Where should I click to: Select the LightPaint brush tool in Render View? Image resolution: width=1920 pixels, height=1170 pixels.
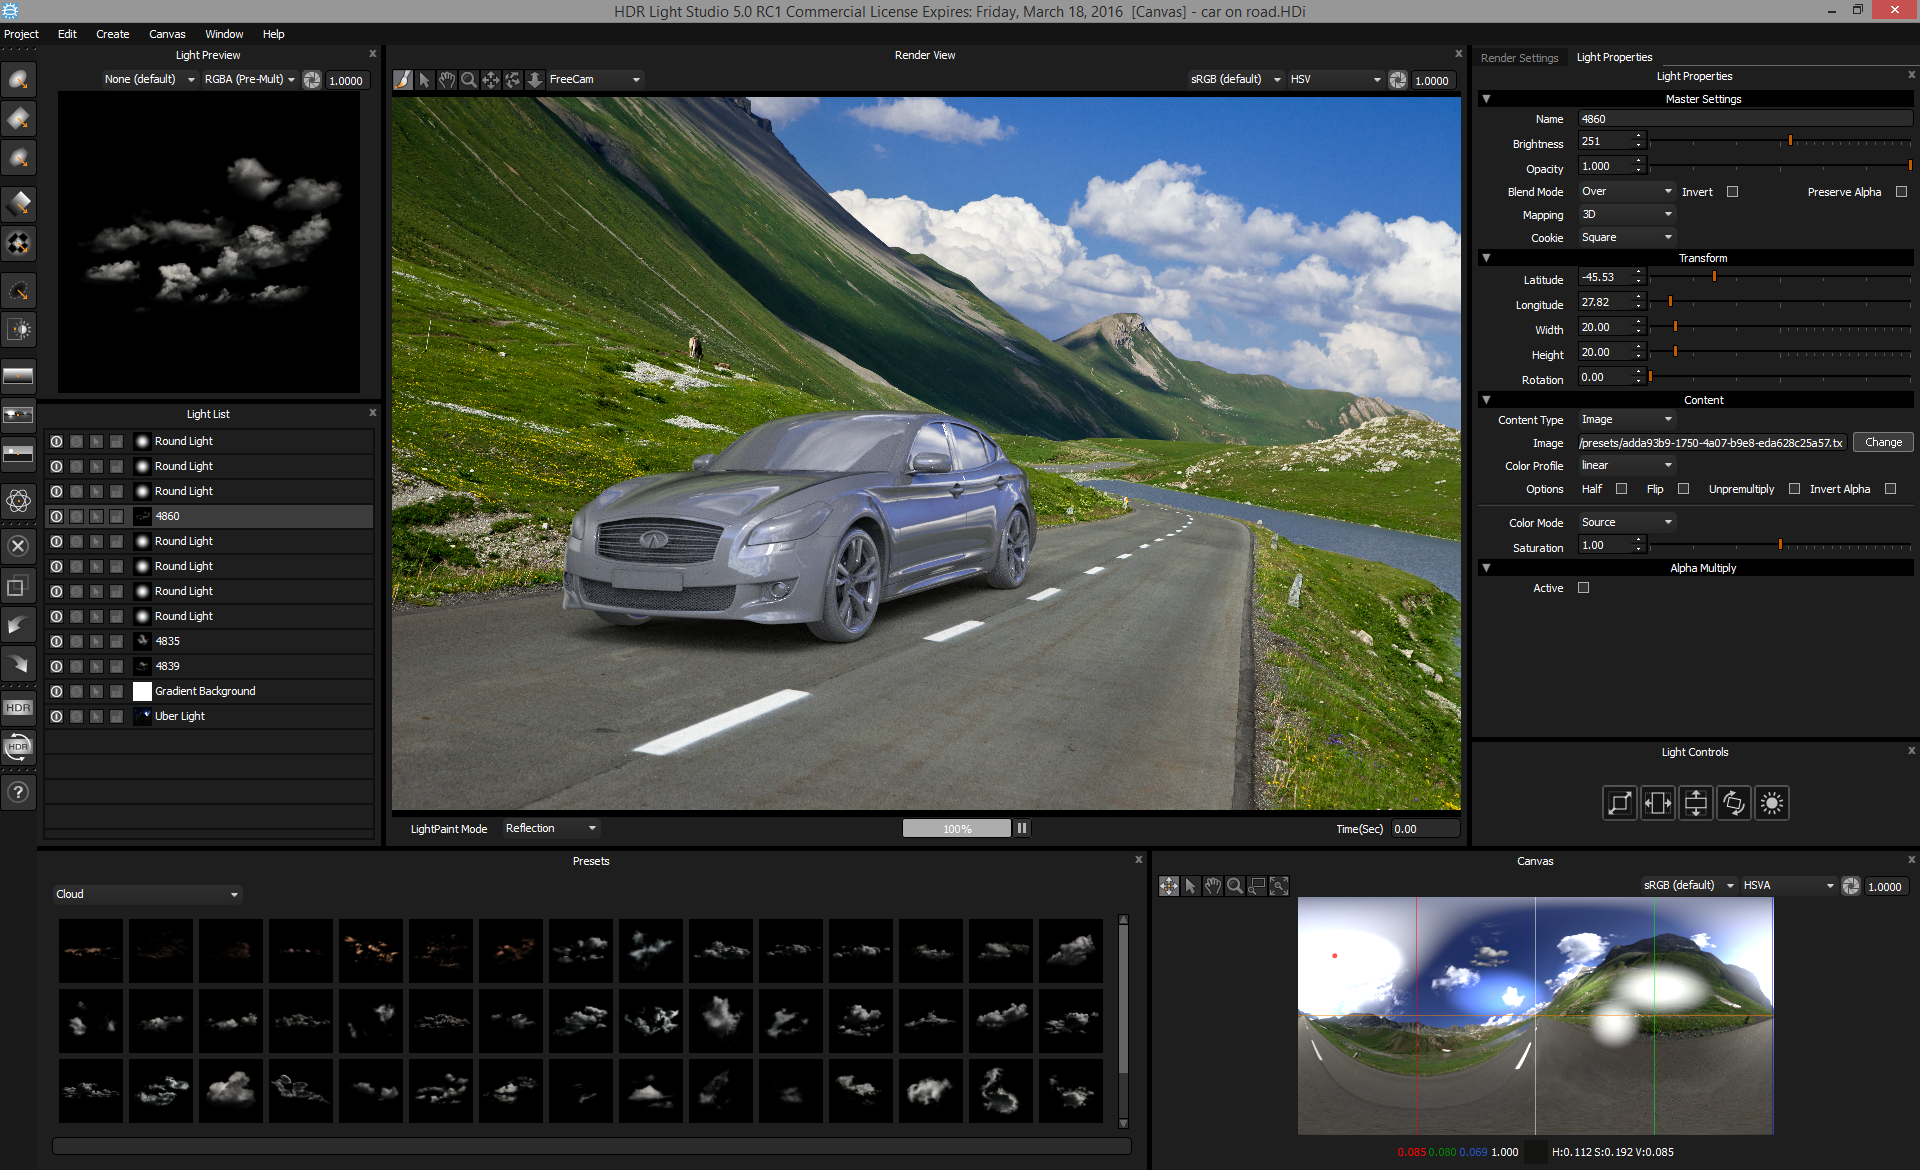(x=403, y=80)
